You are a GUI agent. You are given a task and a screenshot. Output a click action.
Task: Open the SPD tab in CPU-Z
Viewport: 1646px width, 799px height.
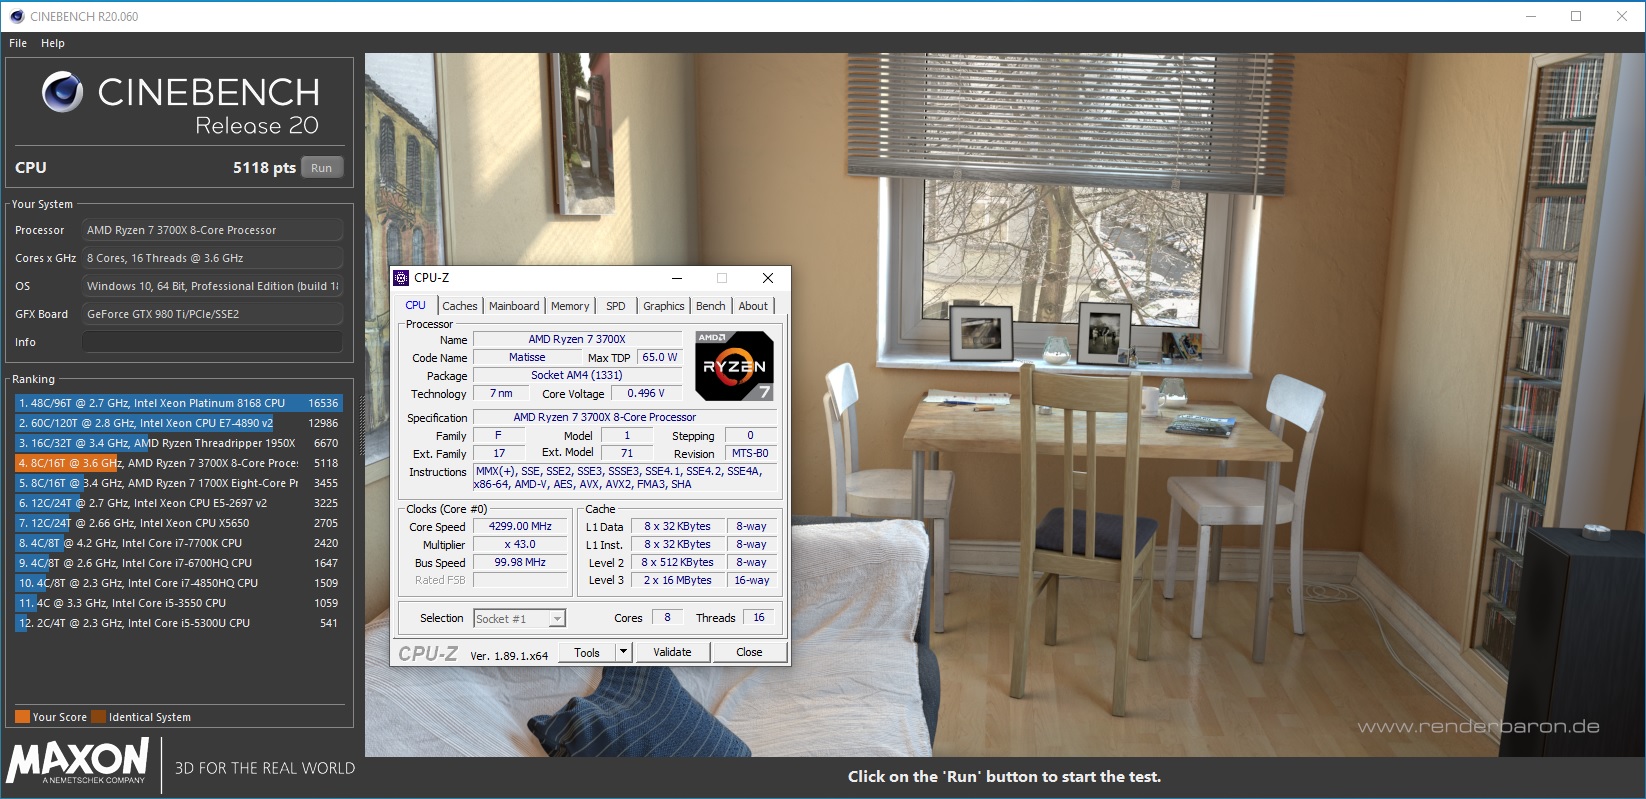[616, 306]
